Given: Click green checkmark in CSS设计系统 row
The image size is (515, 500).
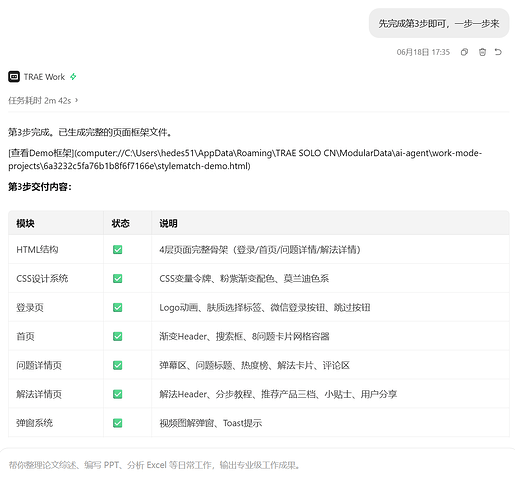Looking at the screenshot, I should 118,278.
